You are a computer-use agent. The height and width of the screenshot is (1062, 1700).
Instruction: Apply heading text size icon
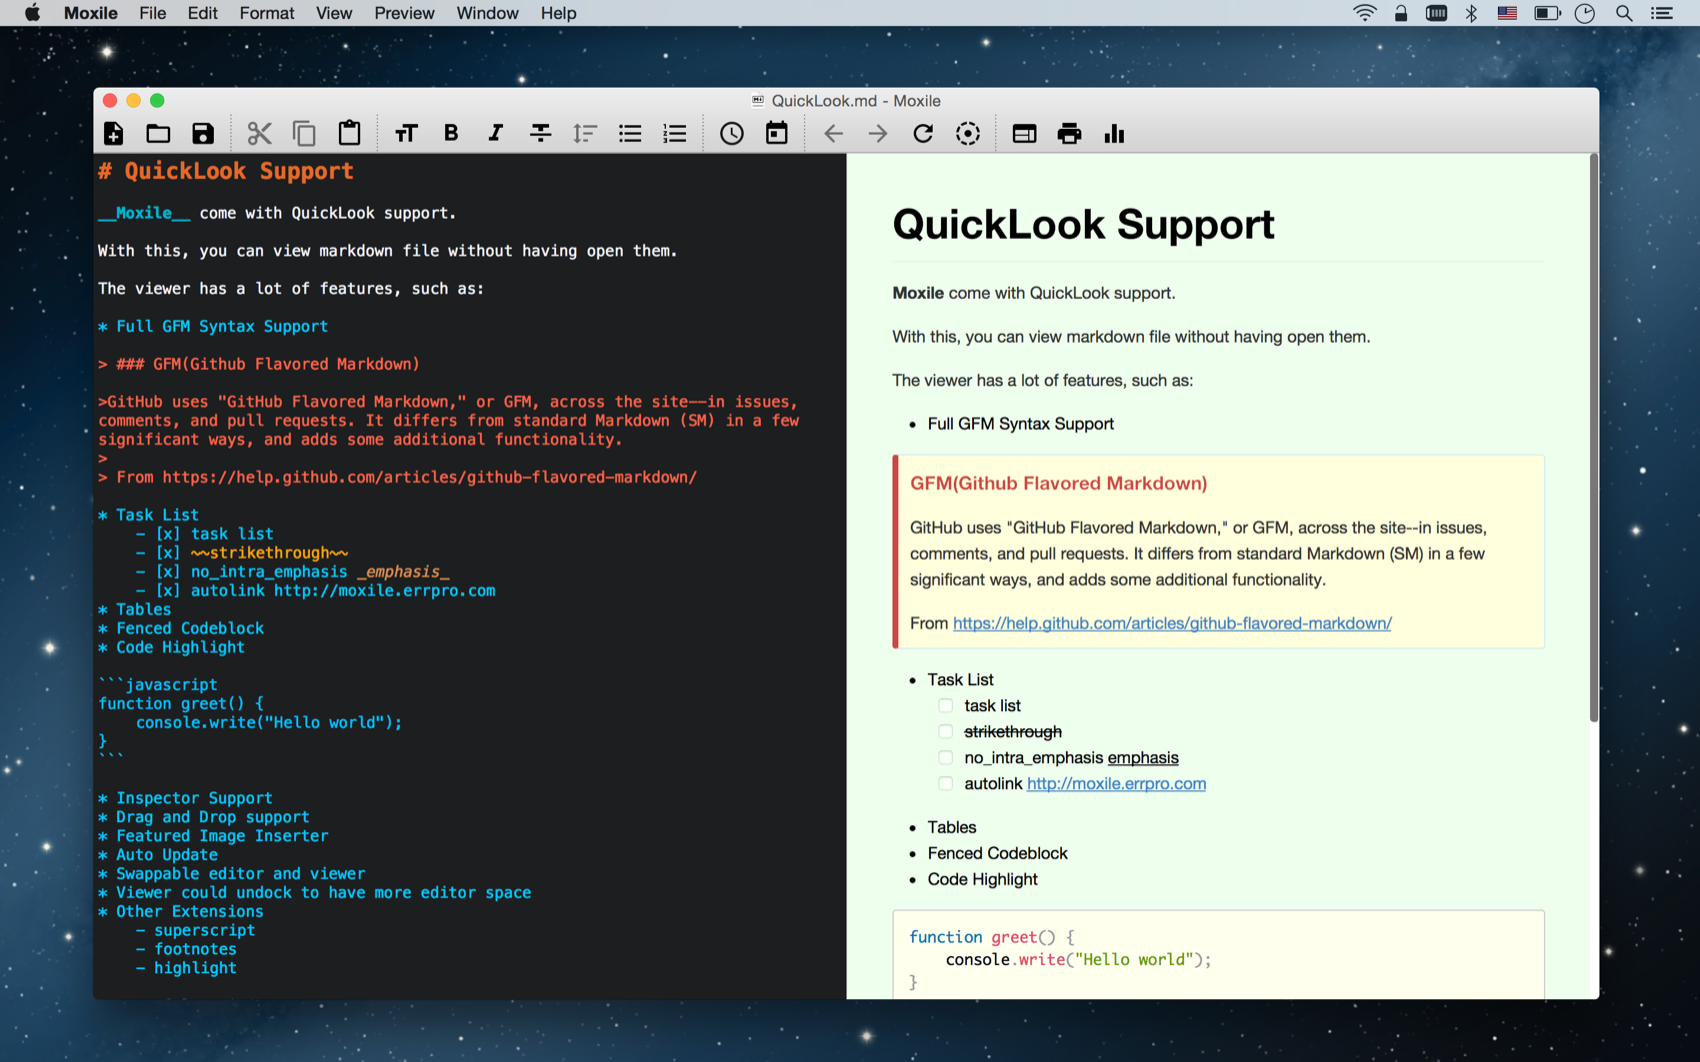tap(405, 133)
